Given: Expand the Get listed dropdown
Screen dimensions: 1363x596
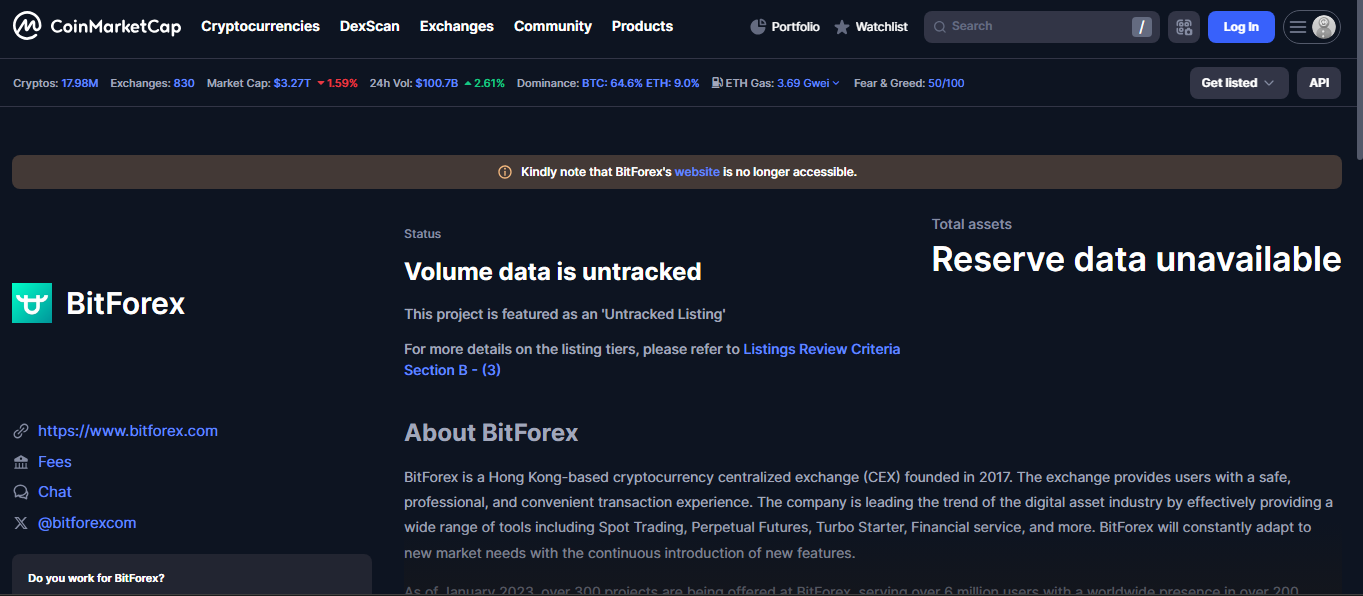Looking at the screenshot, I should (1239, 83).
